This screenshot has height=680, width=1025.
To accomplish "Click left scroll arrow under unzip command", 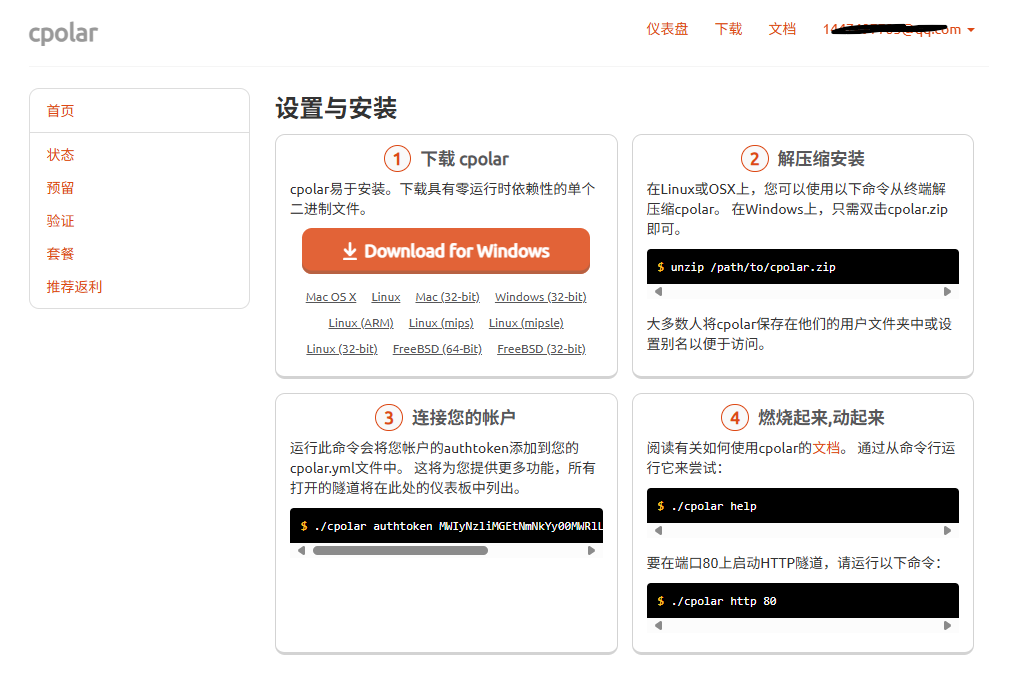I will (x=658, y=292).
